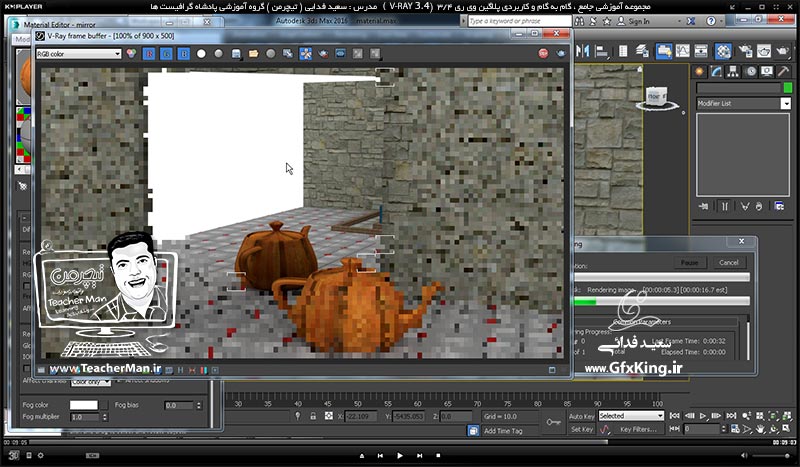
Task: Open the RGB color channel dropdown
Action: tap(79, 54)
